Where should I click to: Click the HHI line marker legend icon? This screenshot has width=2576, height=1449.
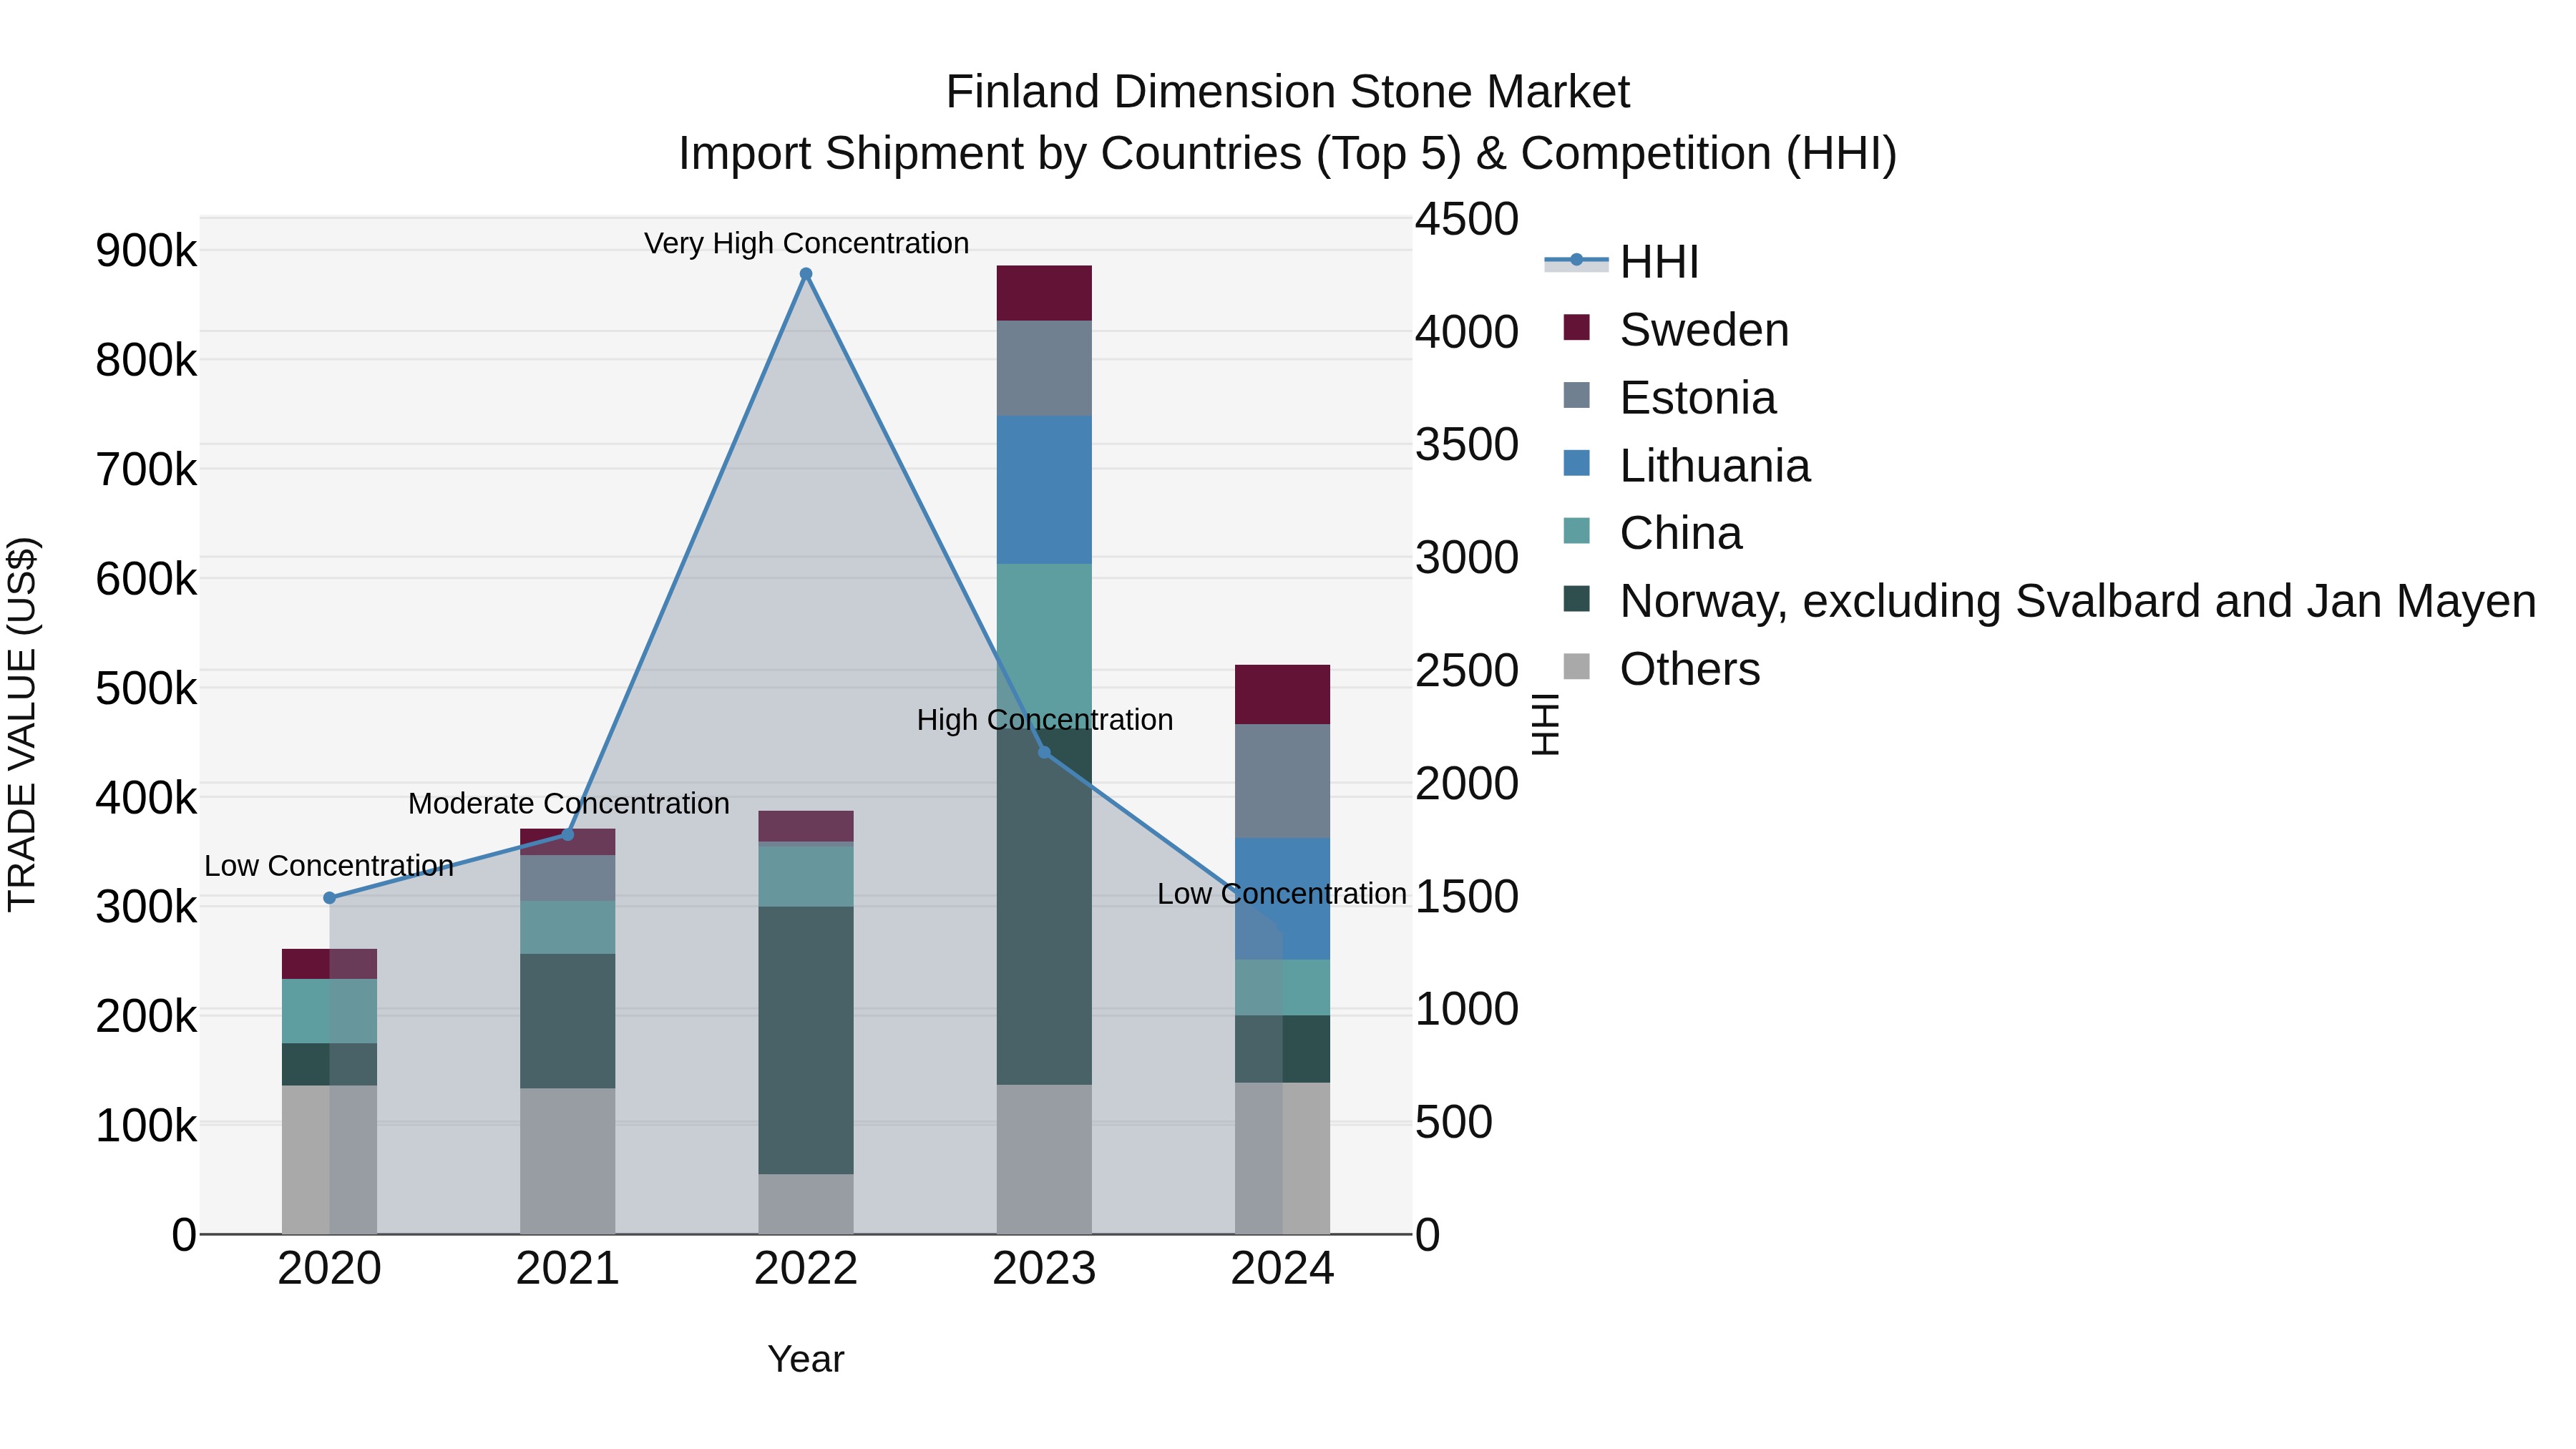pos(1576,260)
